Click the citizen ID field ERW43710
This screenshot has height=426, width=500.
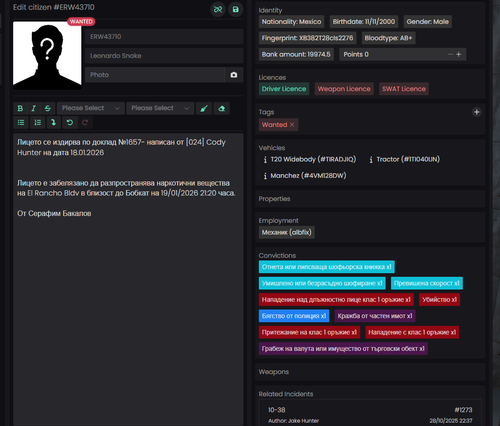[164, 37]
